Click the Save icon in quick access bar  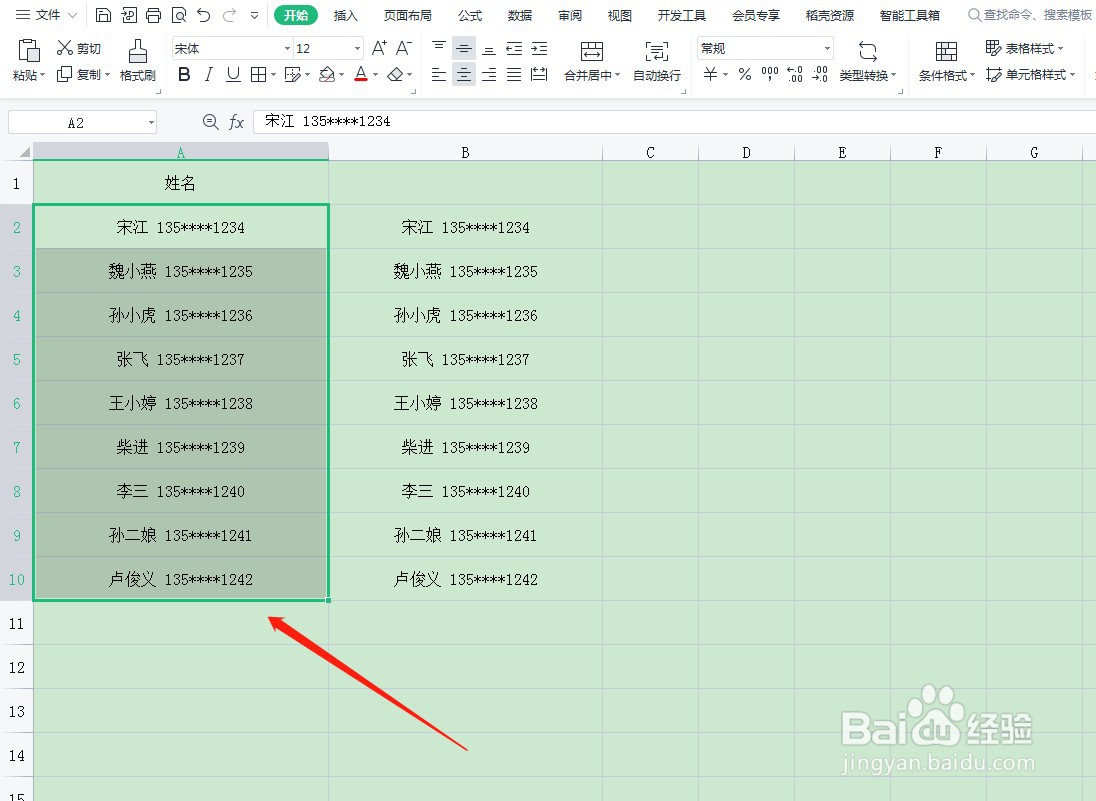pos(103,15)
